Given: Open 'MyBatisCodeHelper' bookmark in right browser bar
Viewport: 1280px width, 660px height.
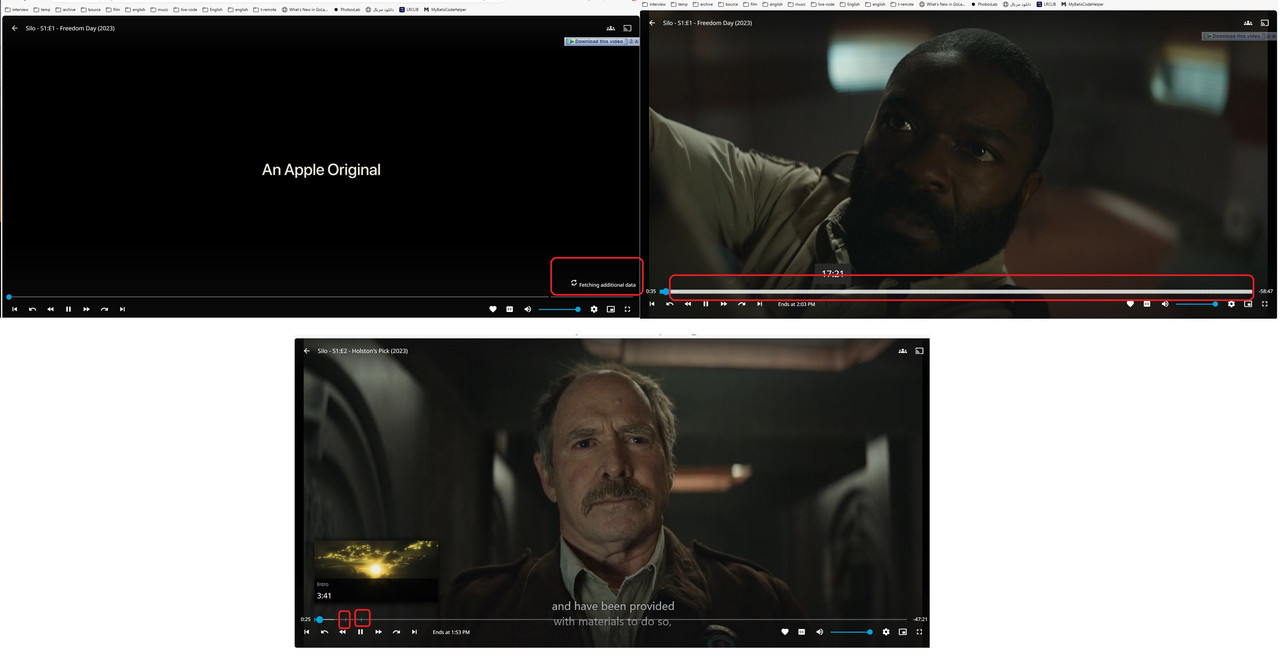Looking at the screenshot, I should pos(1083,4).
